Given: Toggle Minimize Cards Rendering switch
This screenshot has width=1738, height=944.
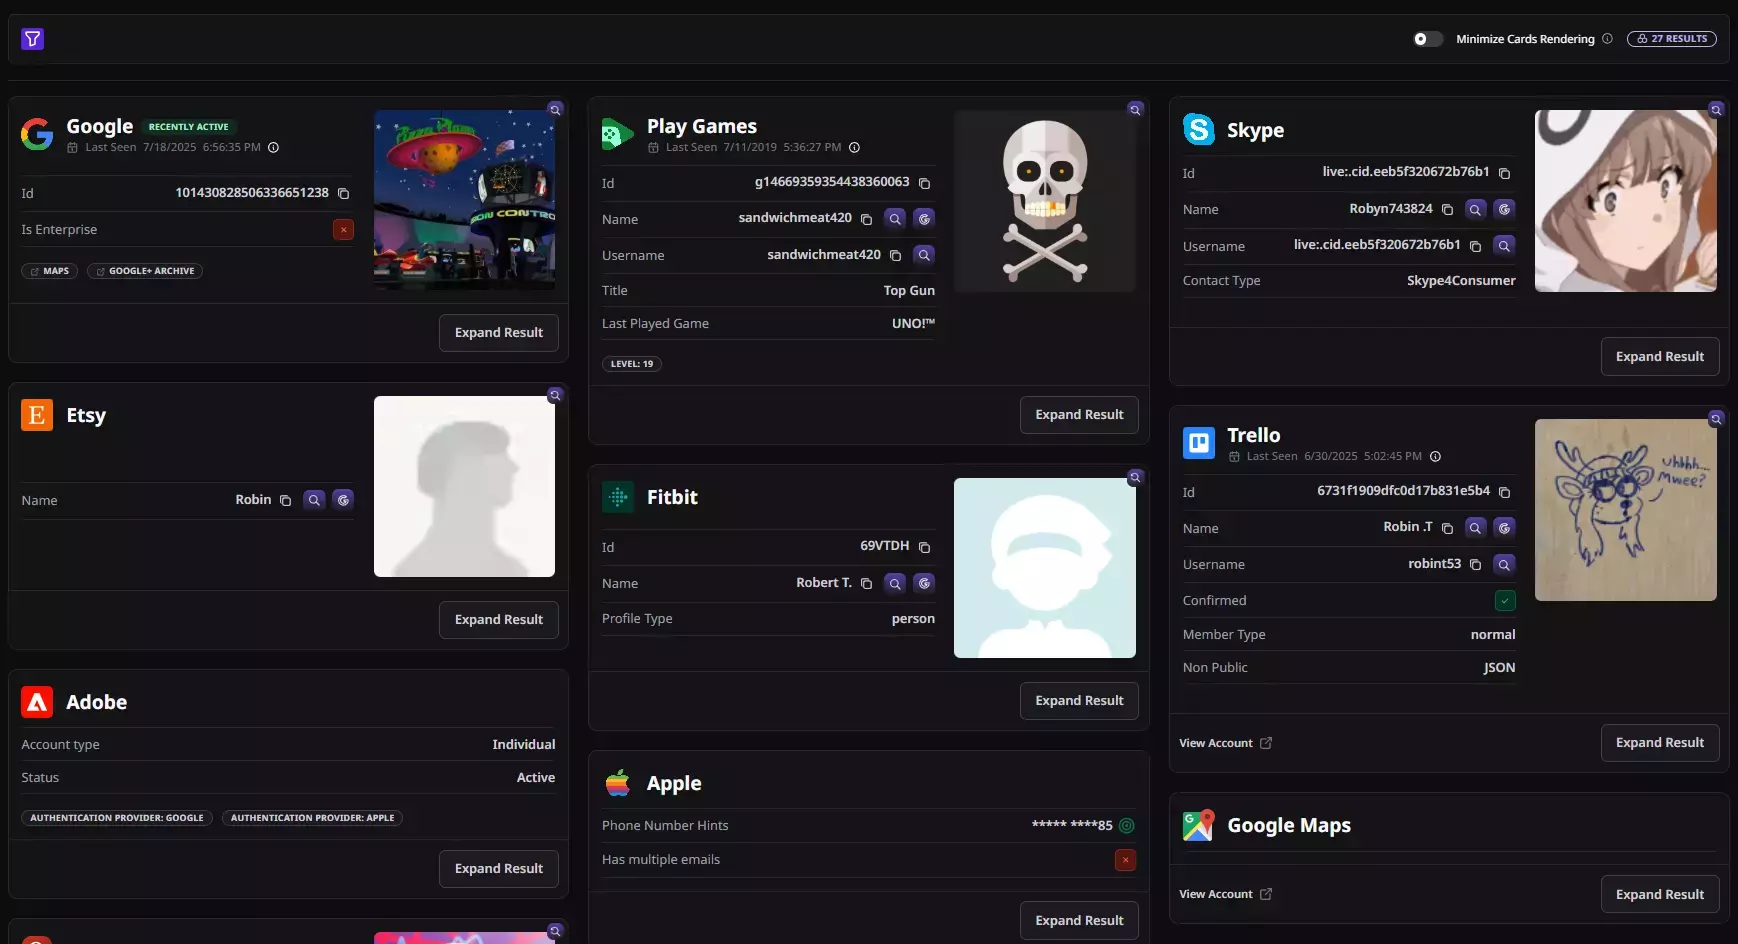Looking at the screenshot, I should [x=1427, y=39].
